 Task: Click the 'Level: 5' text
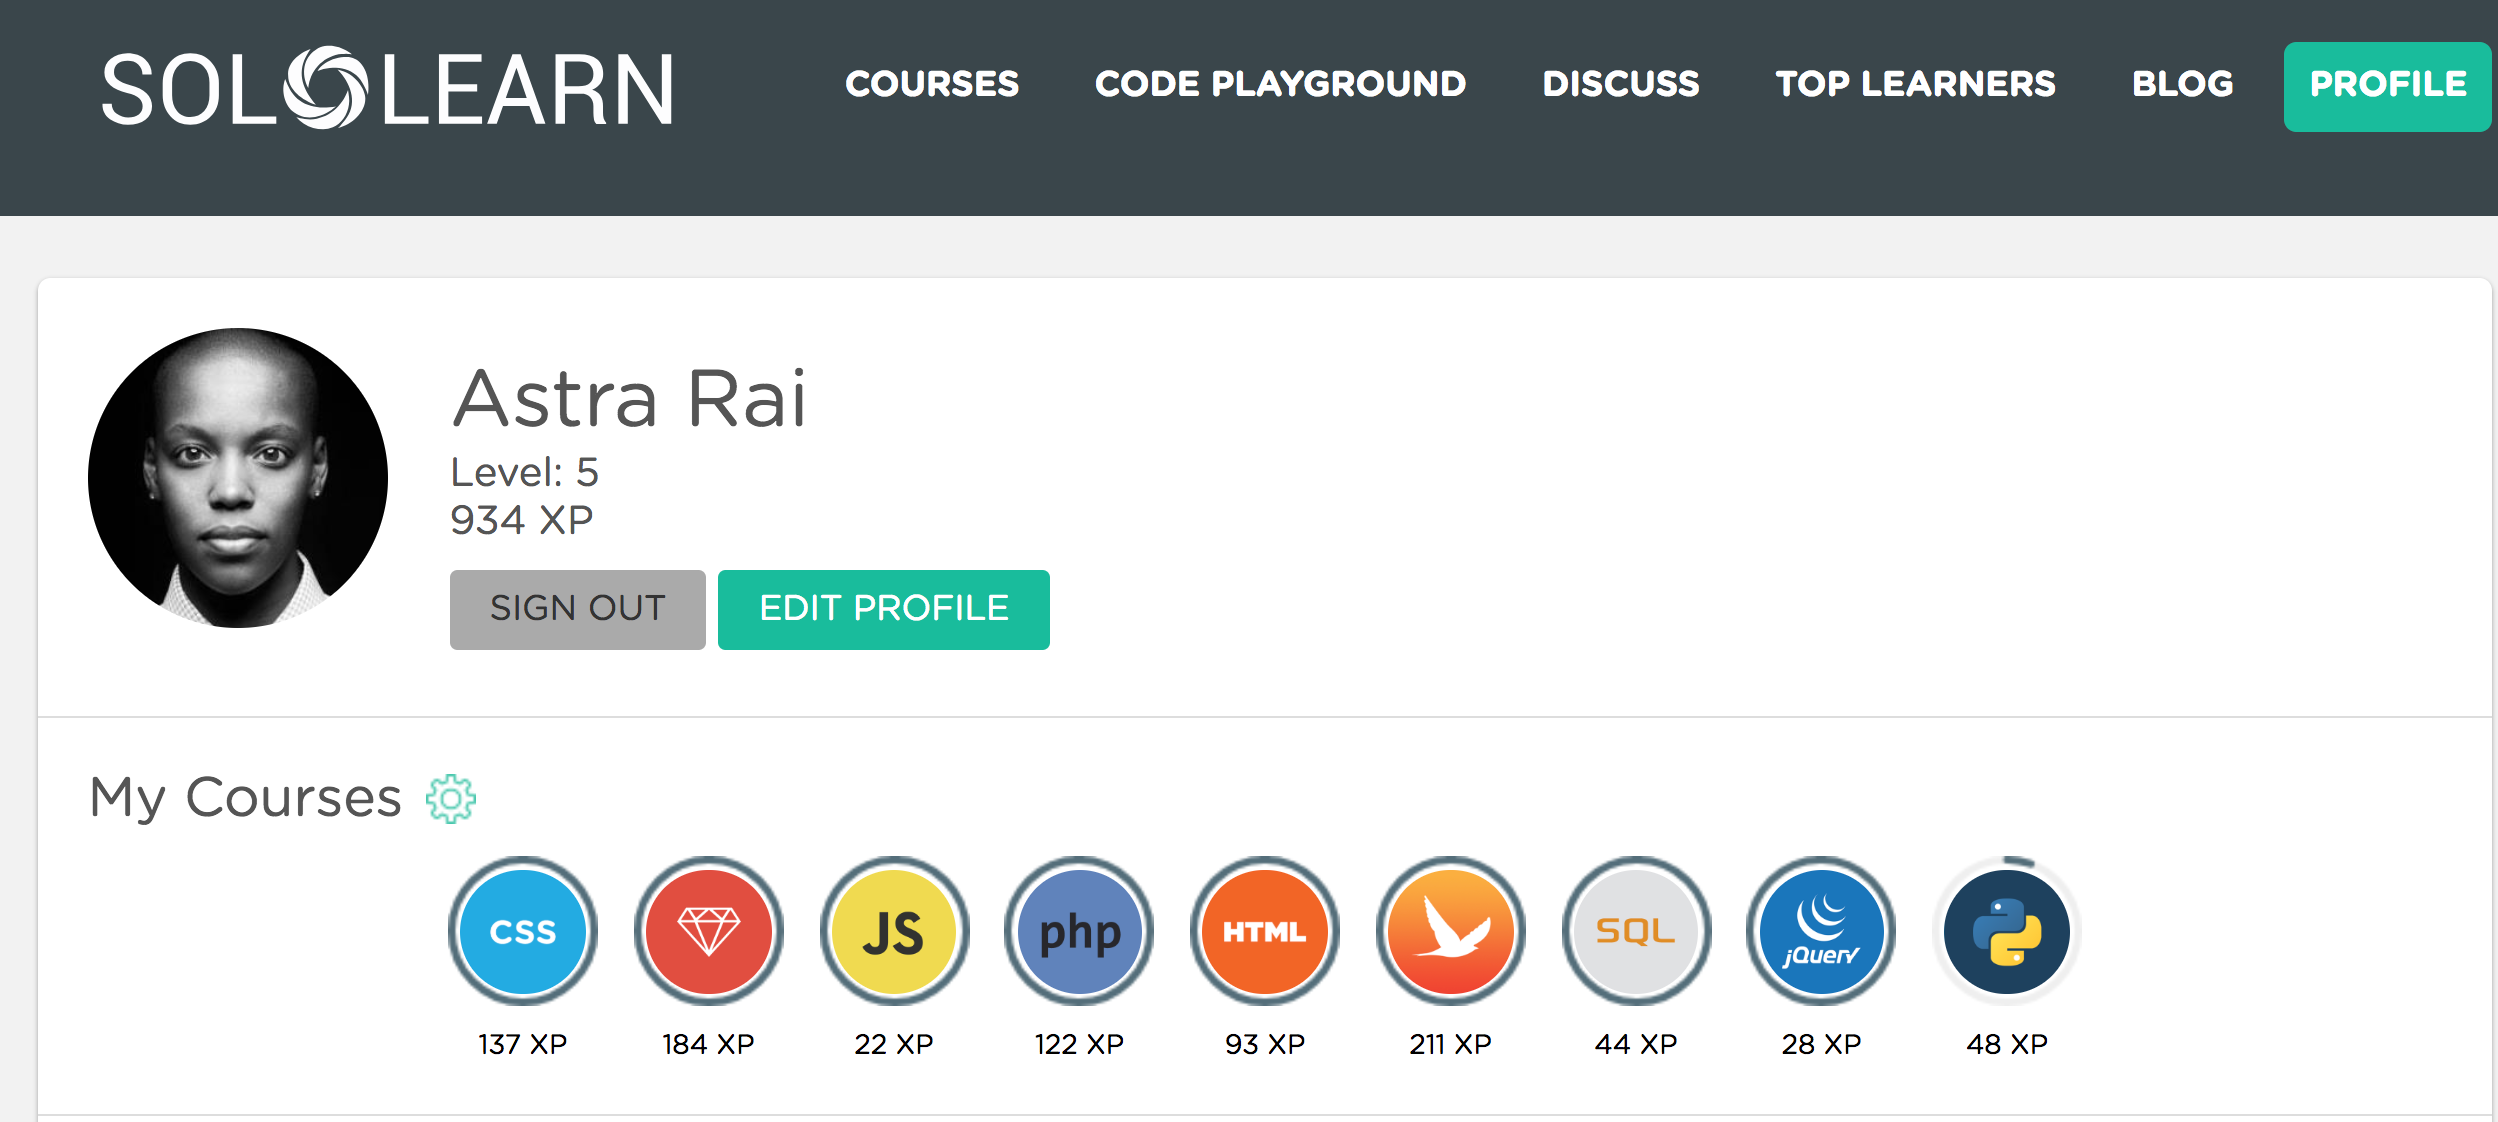[x=525, y=472]
